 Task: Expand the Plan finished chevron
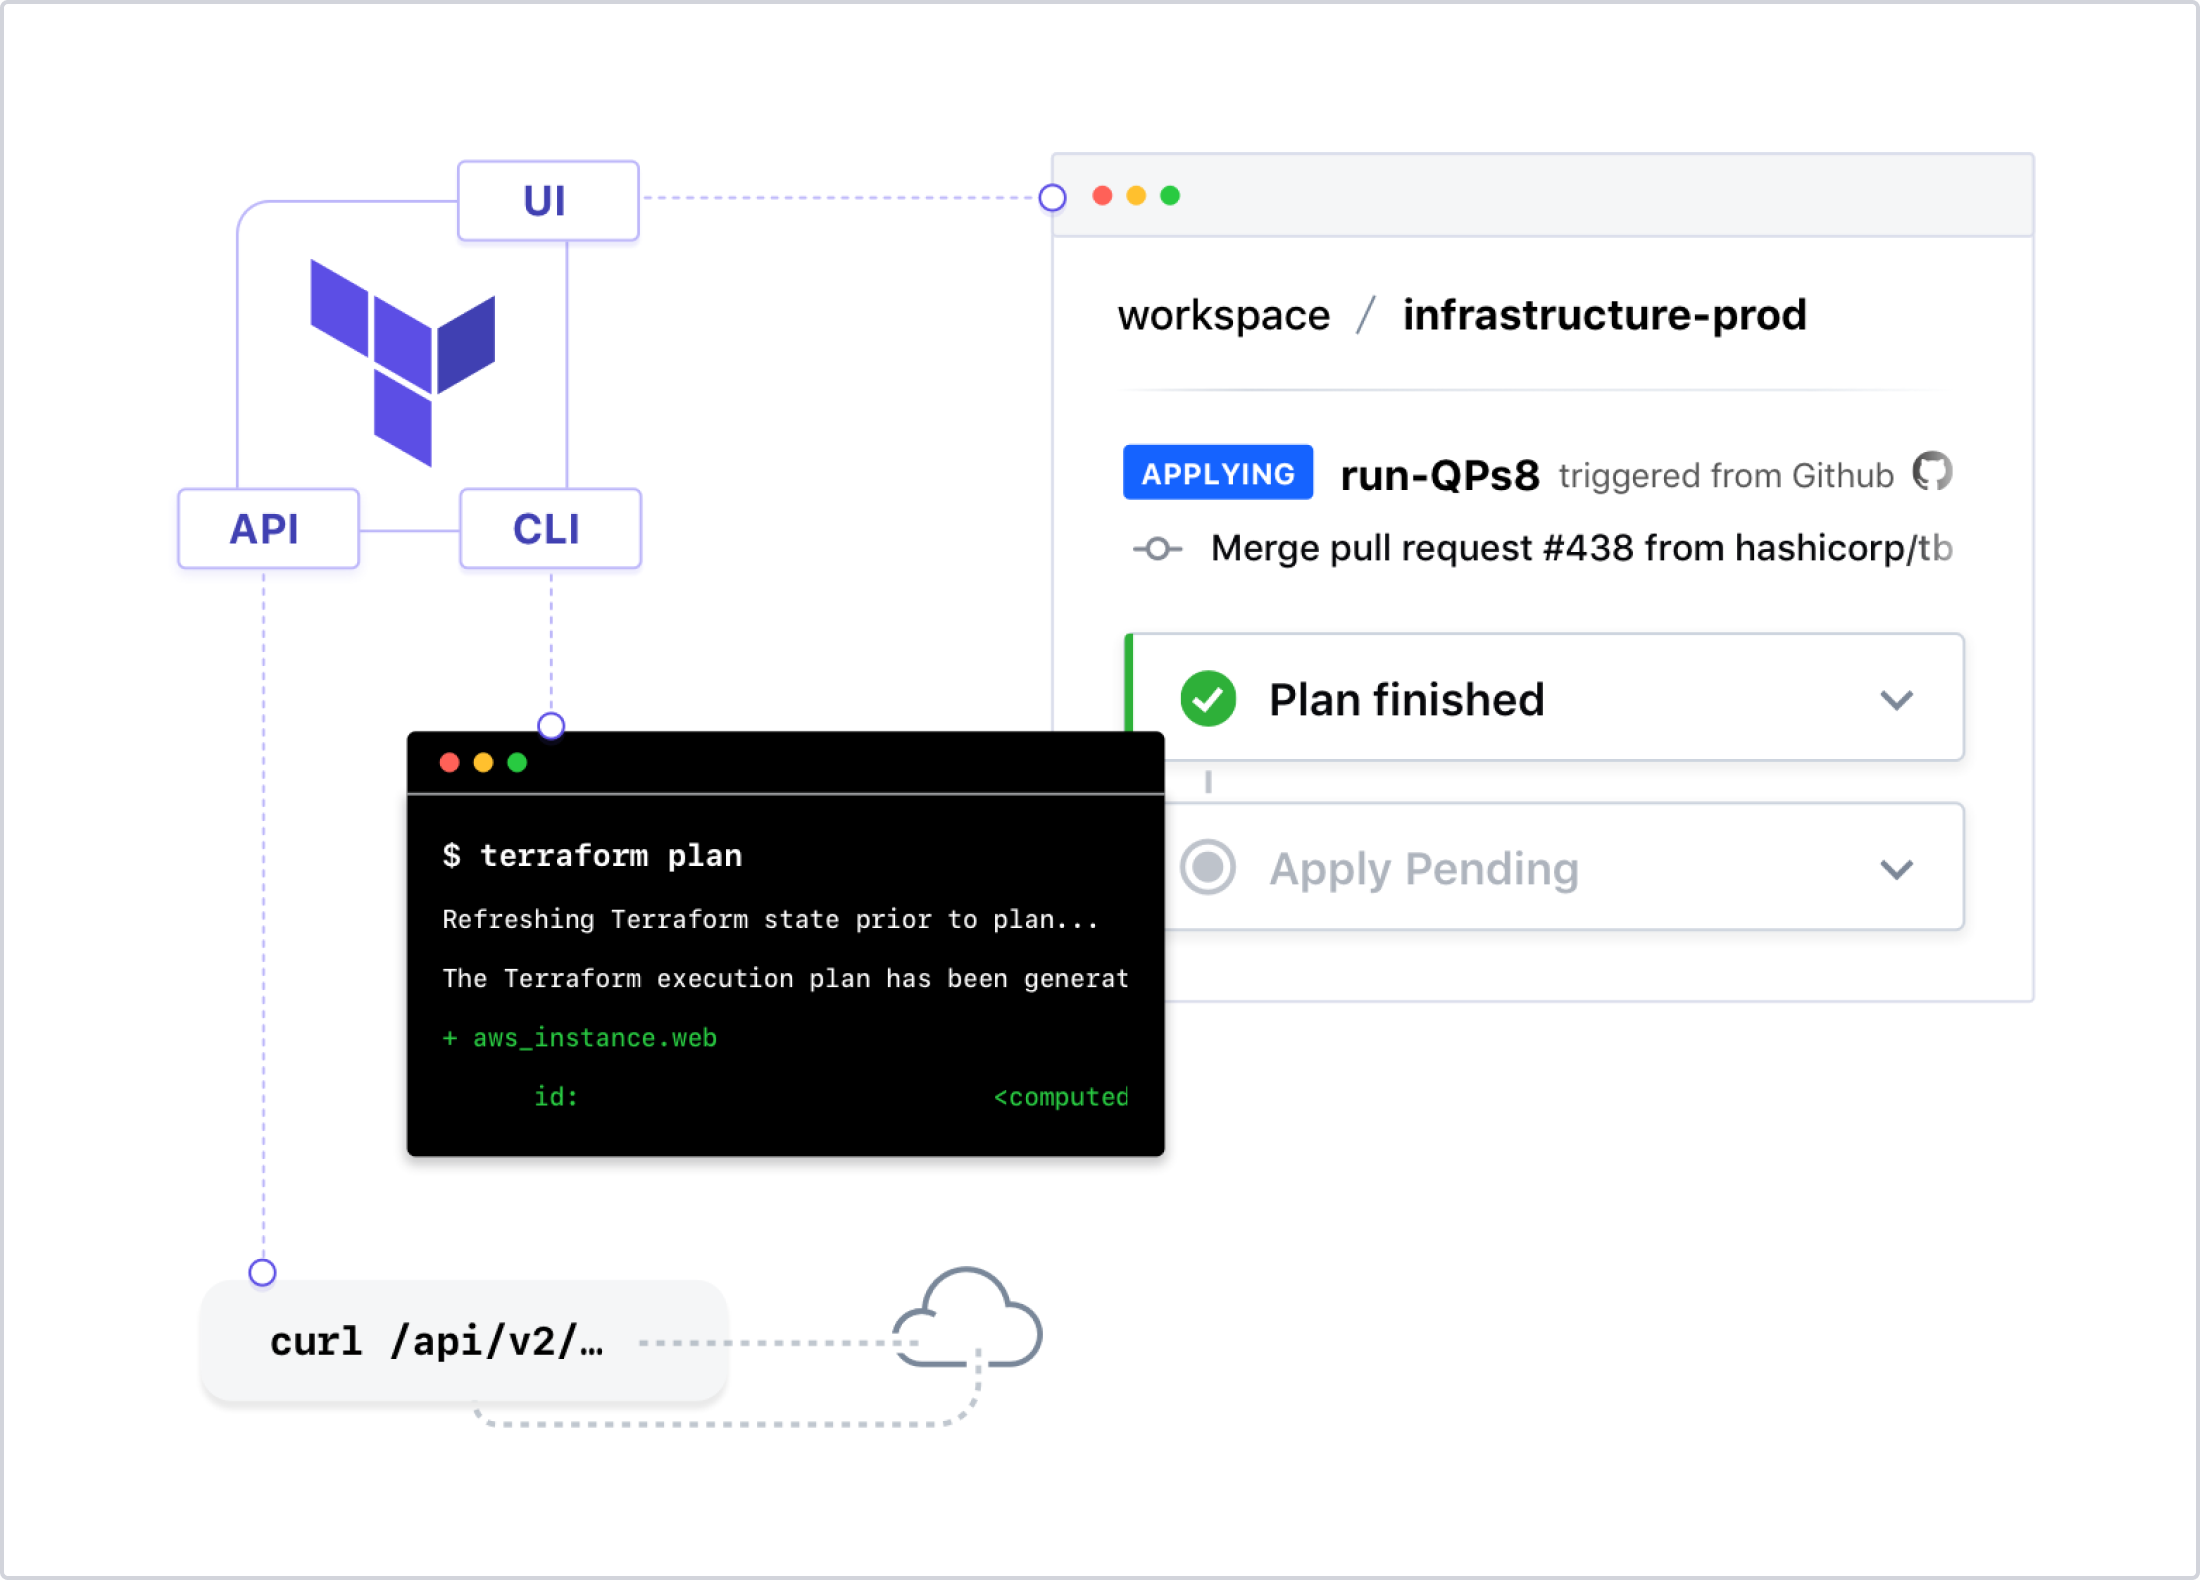(x=1896, y=700)
